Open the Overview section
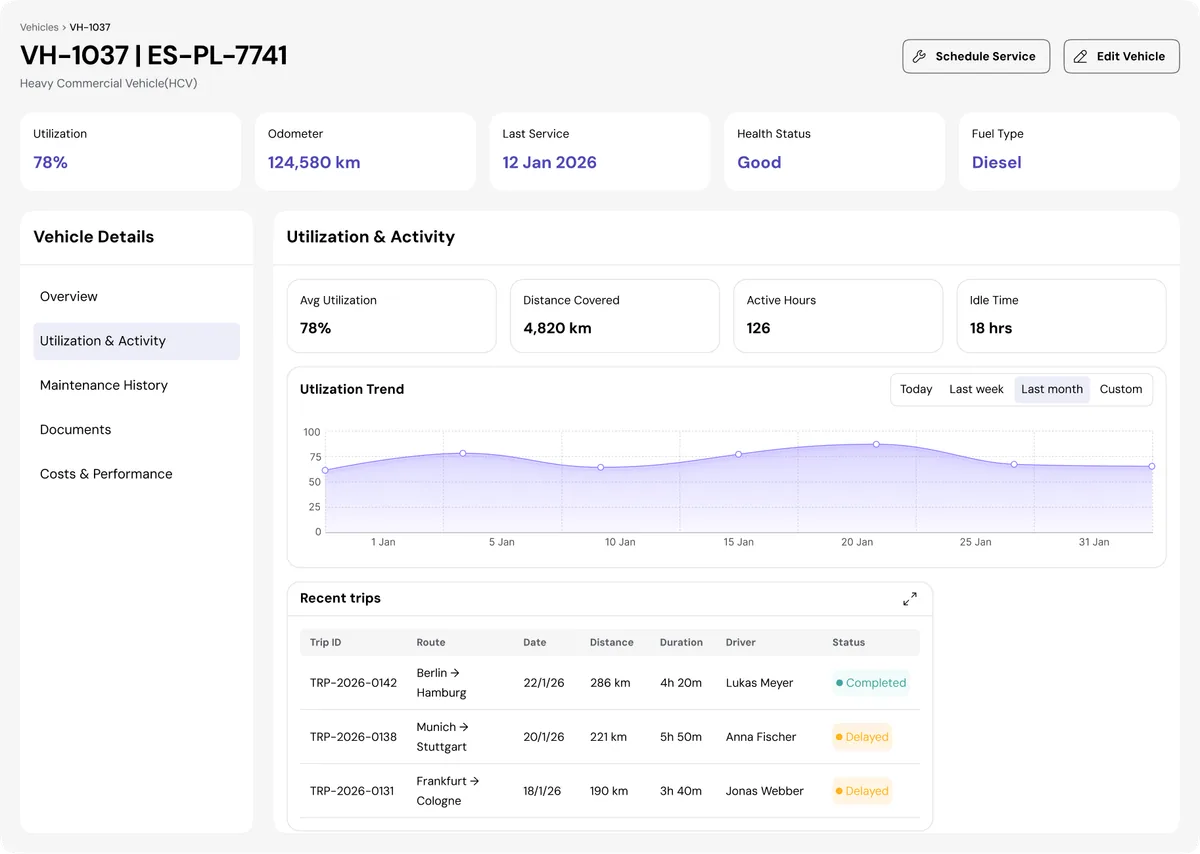1200x854 pixels. tap(69, 297)
